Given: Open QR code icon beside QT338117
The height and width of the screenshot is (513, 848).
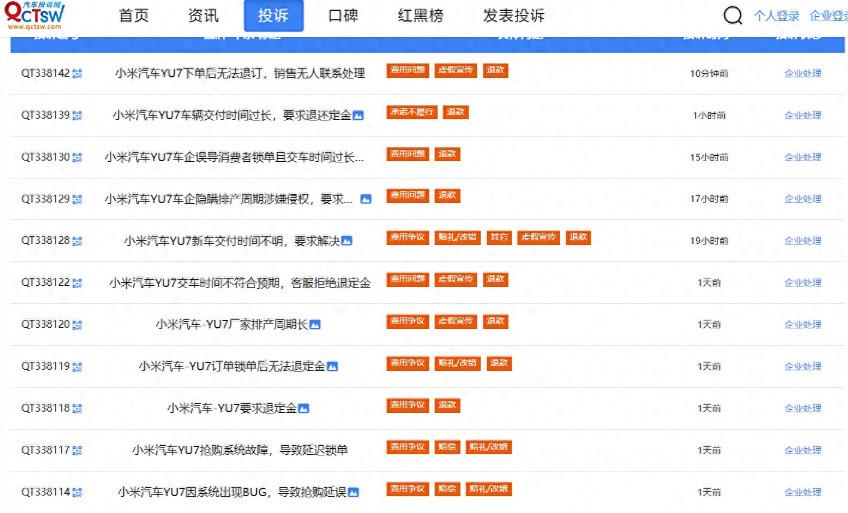Looking at the screenshot, I should tap(77, 450).
